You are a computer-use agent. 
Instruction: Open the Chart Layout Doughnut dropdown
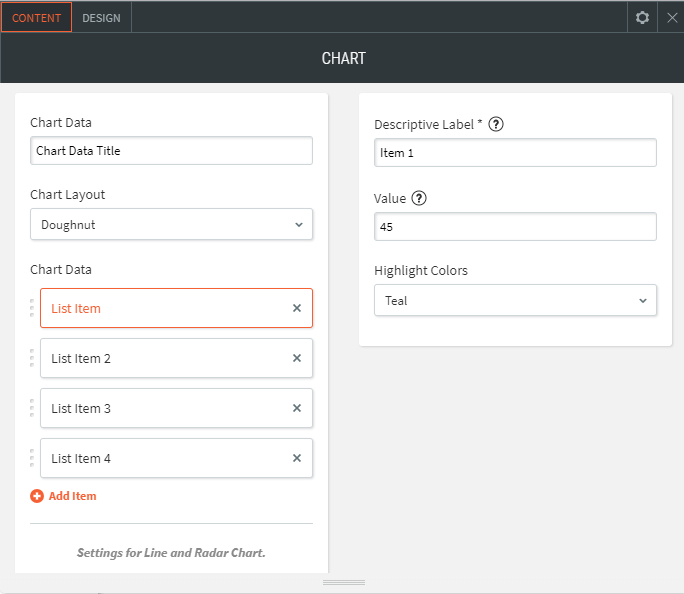(171, 225)
